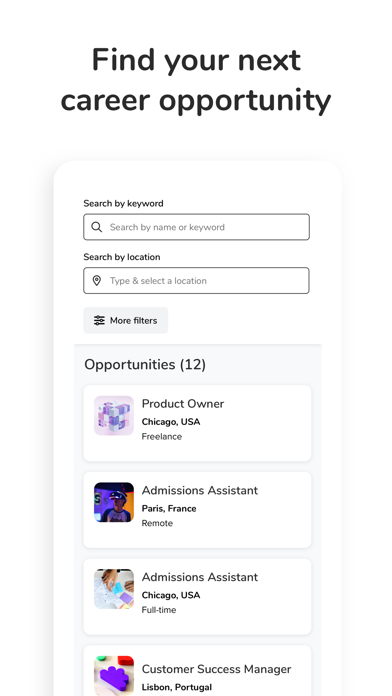Click the Opportunities (12) heading
The height and width of the screenshot is (696, 392).
(x=145, y=364)
